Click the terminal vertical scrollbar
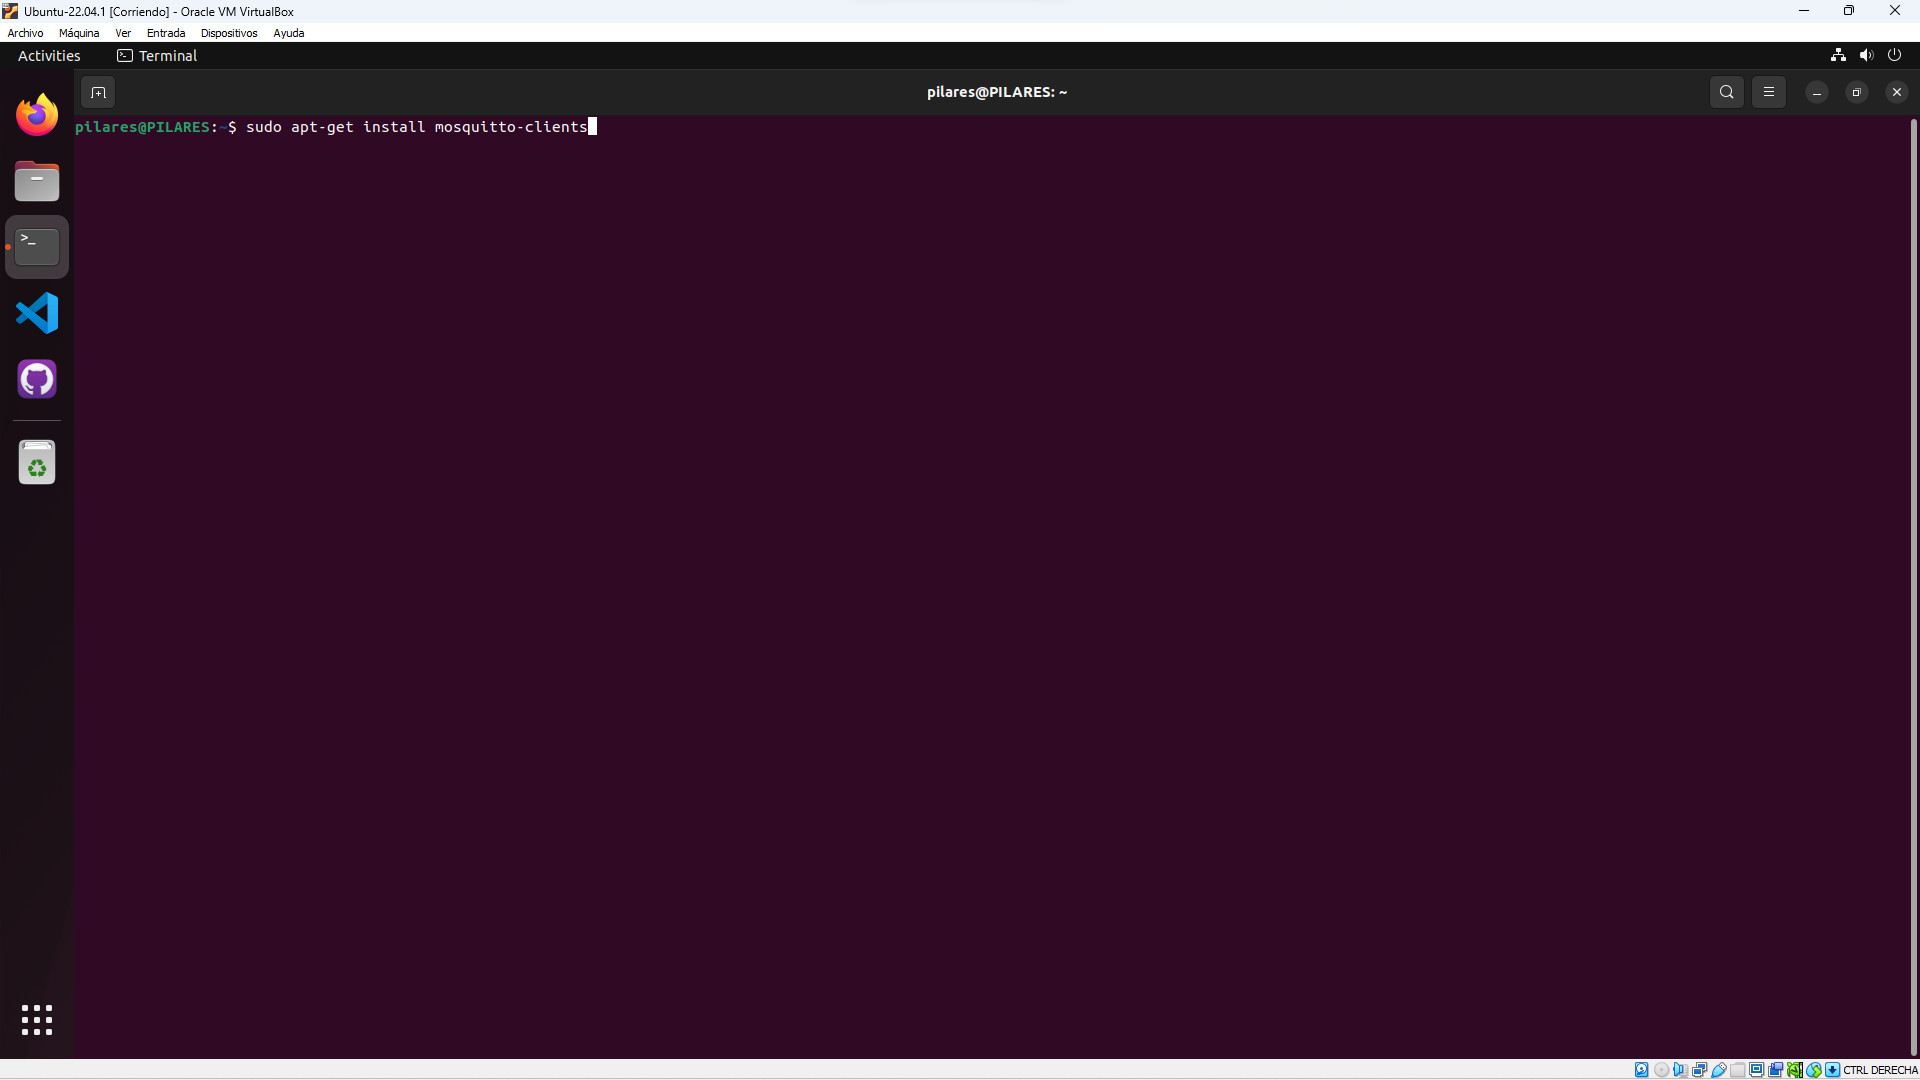This screenshot has height=1080, width=1920. point(1913,585)
